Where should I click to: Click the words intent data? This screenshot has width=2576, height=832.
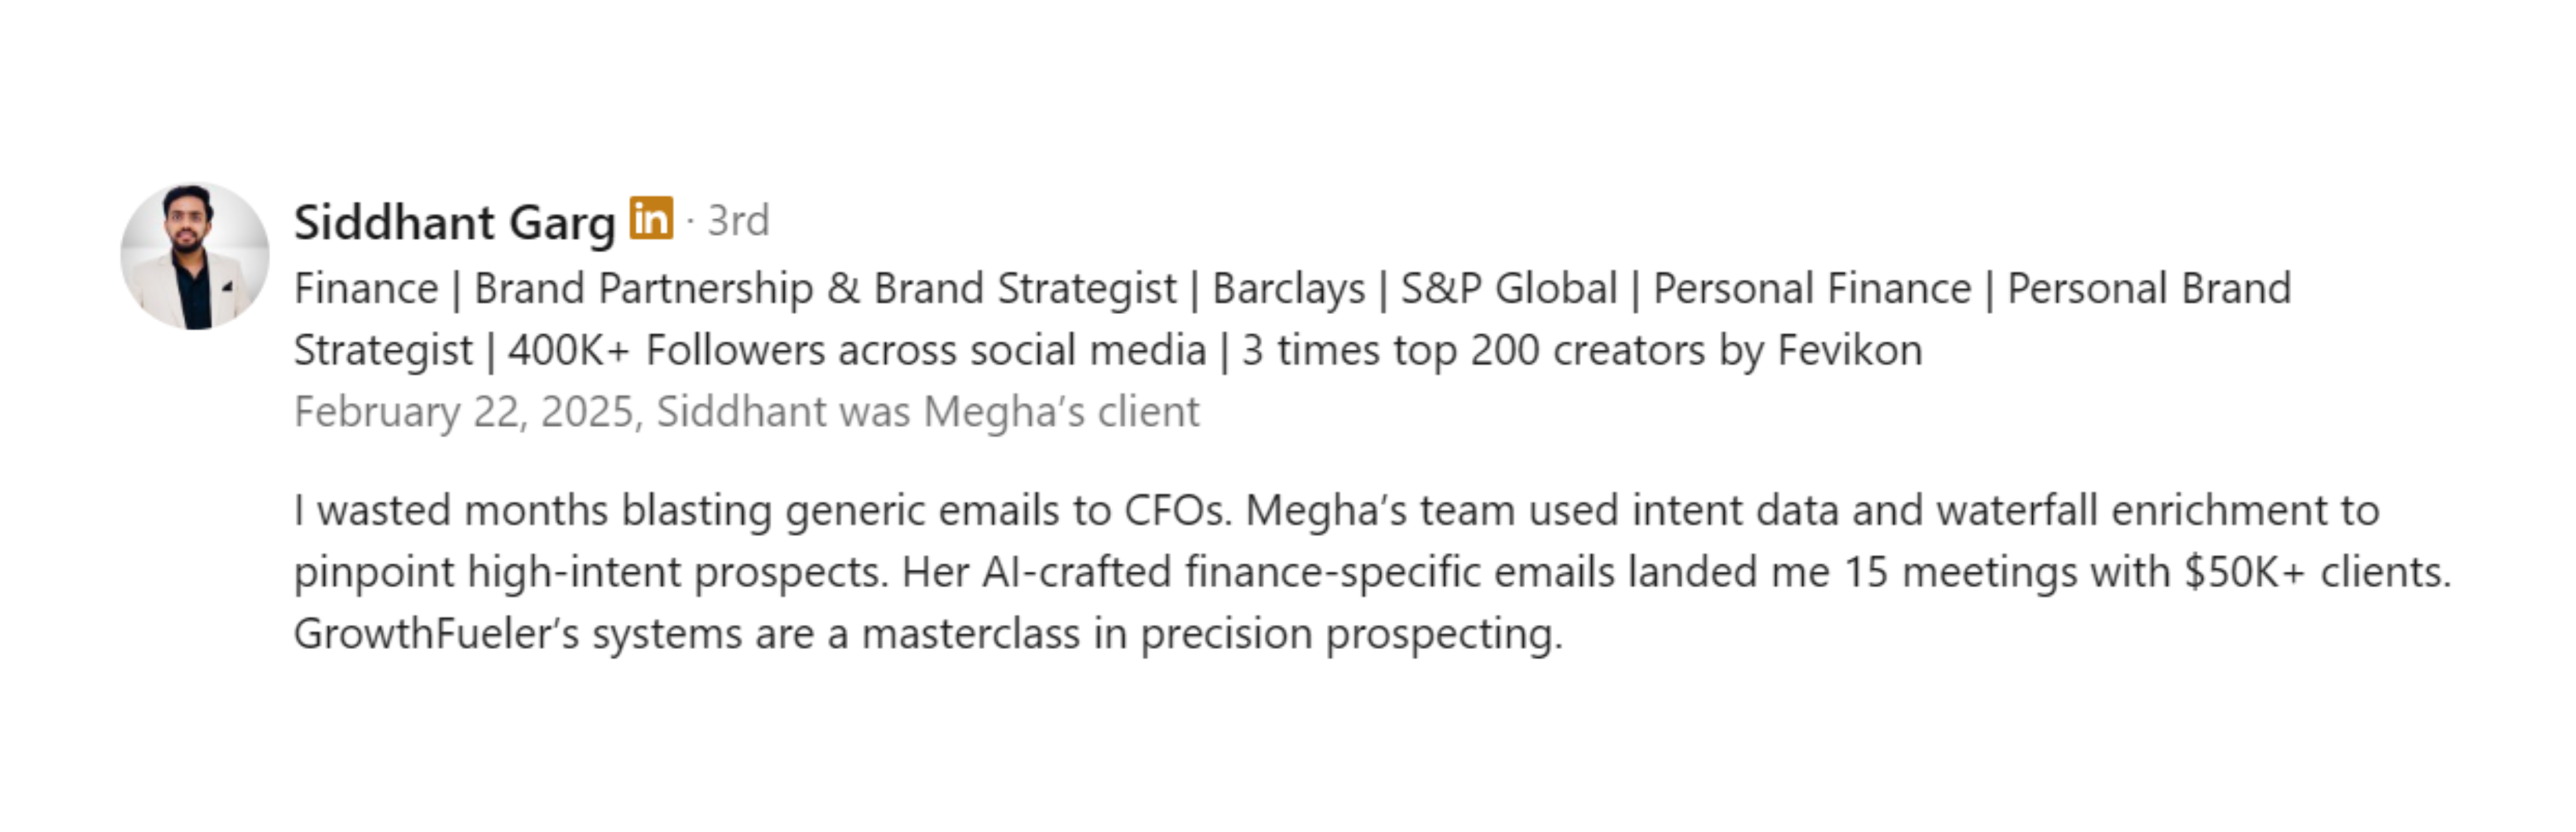pyautogui.click(x=1735, y=511)
